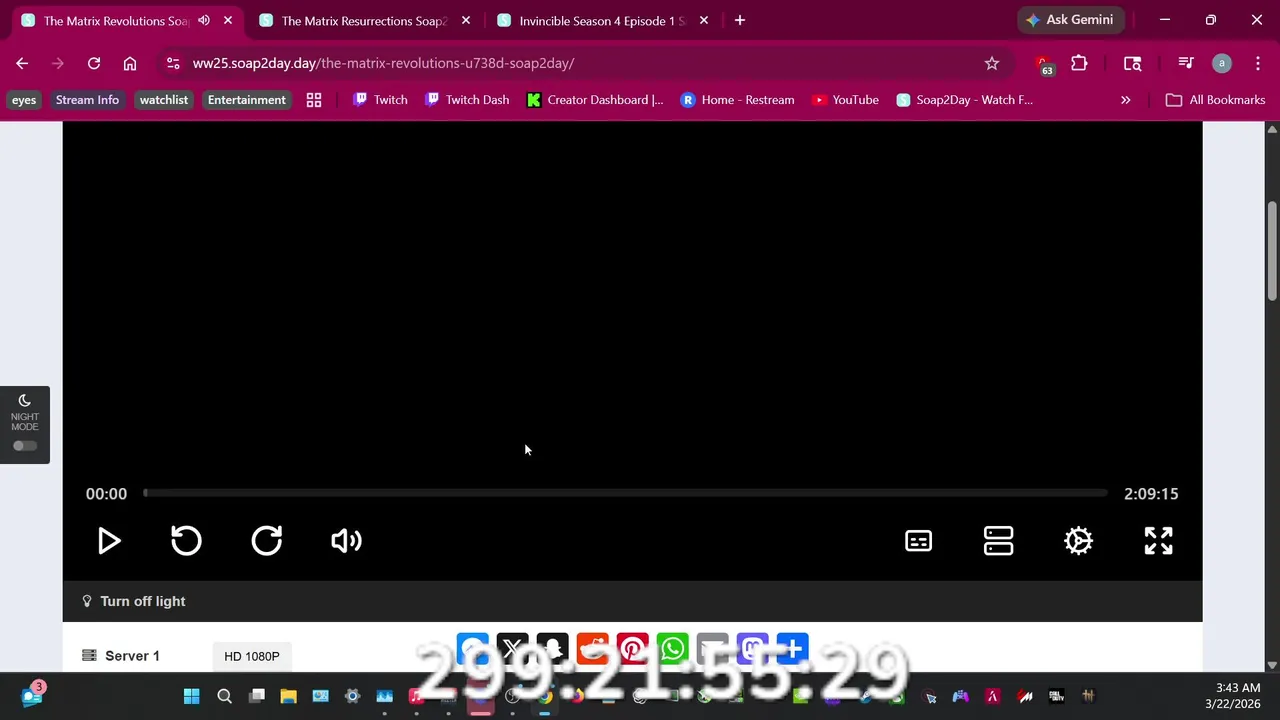Viewport: 1280px width, 720px height.
Task: Click the rewind circular-arrow icon
Action: coord(186,541)
